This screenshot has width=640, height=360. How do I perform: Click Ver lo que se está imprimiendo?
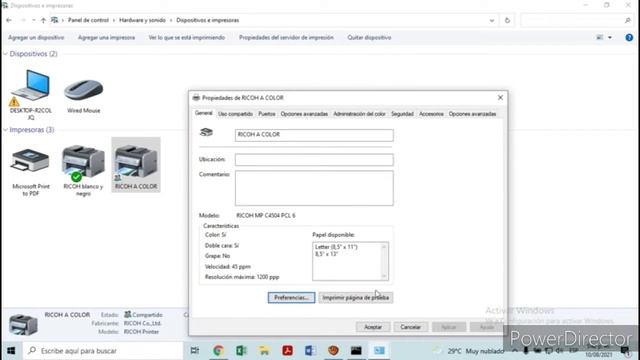tap(187, 38)
